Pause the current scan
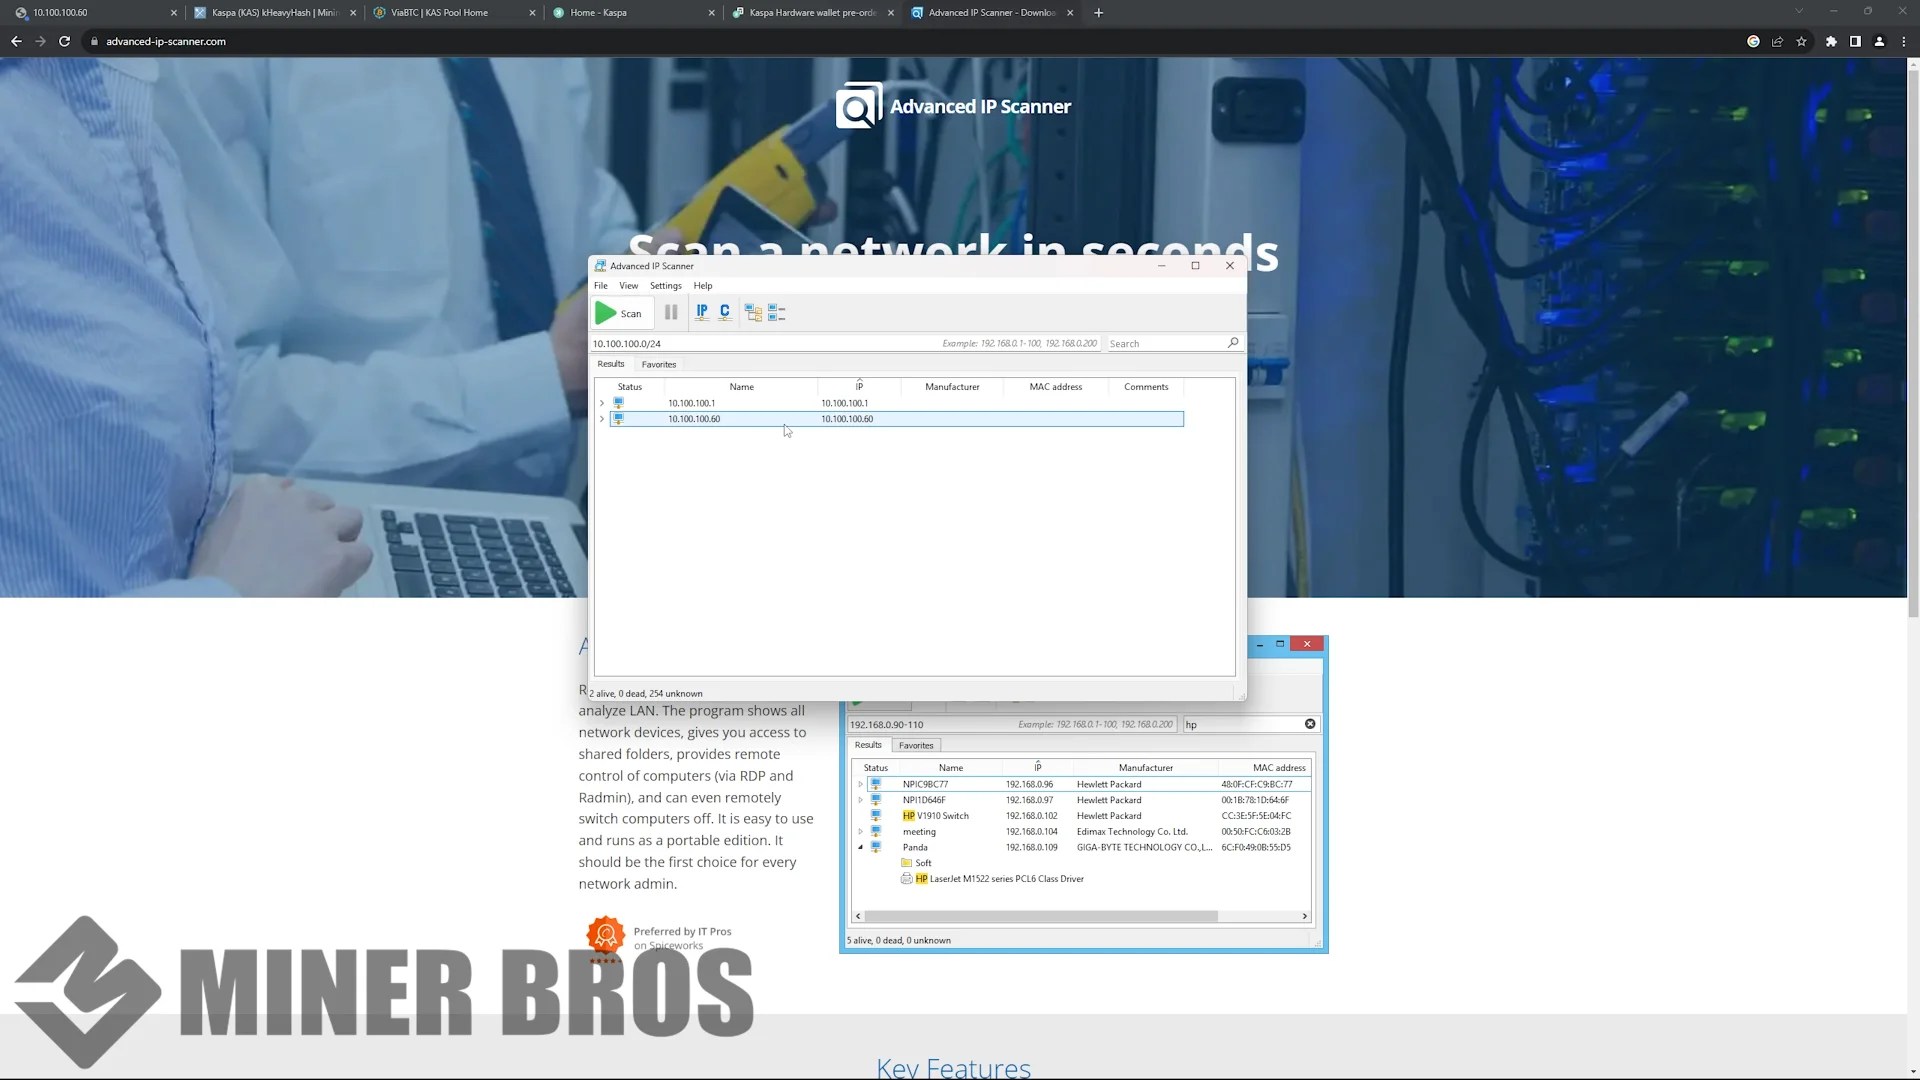 coord(671,312)
